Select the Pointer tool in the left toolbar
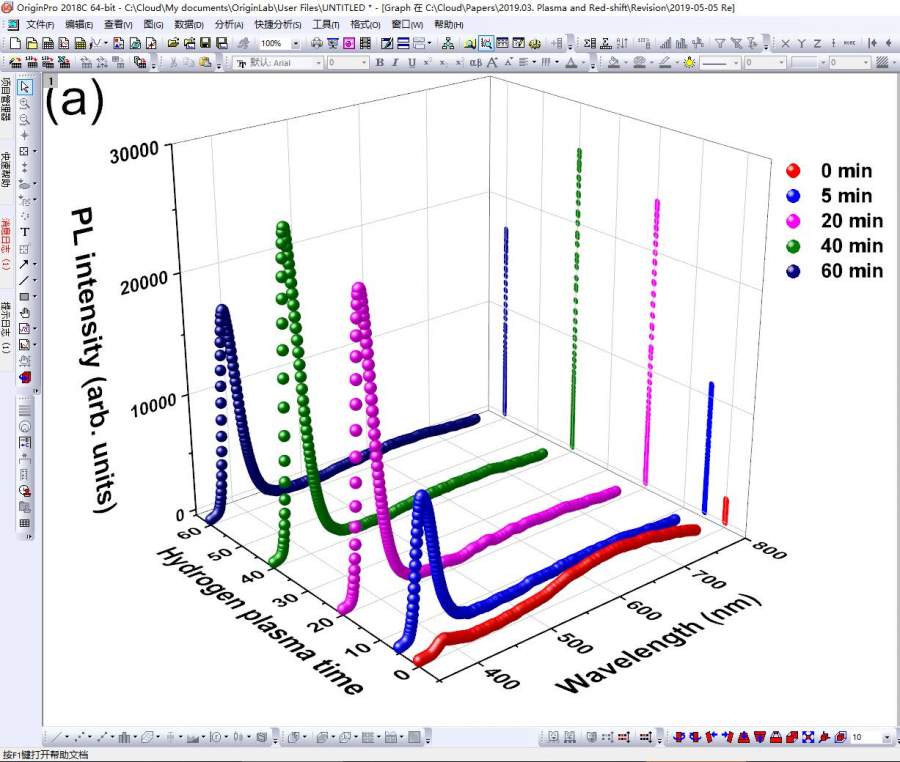The image size is (900, 762). click(x=25, y=86)
